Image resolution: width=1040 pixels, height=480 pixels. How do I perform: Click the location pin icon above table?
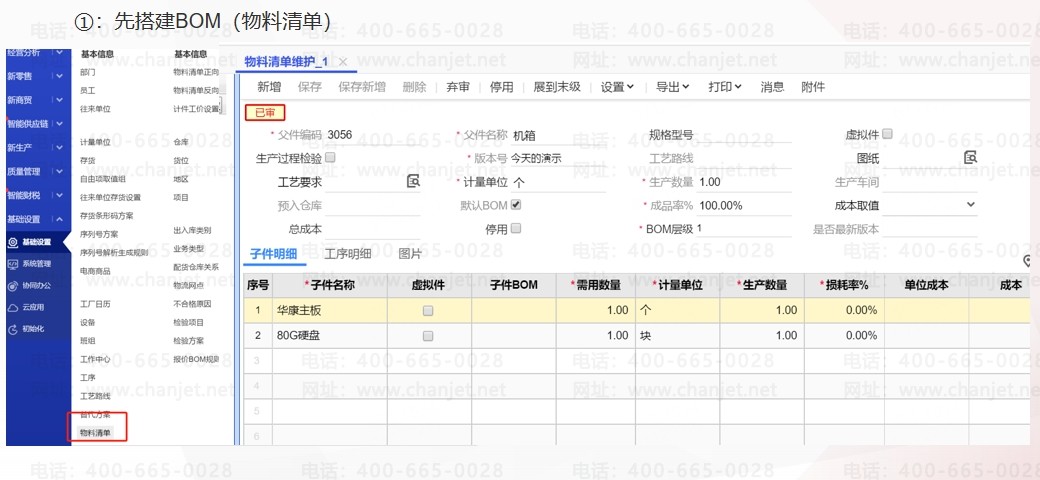point(1028,261)
